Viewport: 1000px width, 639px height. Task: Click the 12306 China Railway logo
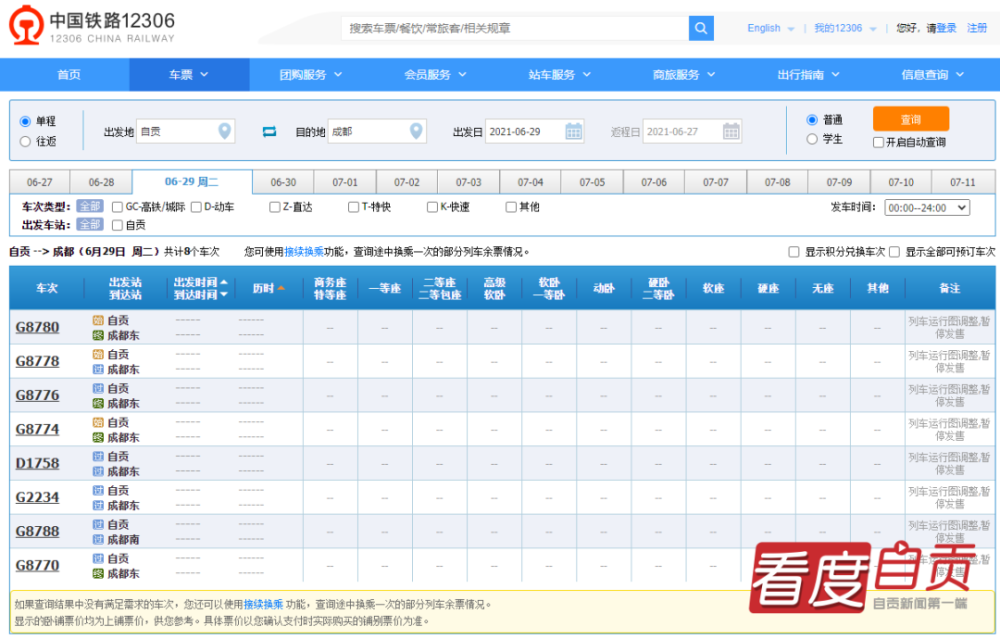tap(92, 26)
